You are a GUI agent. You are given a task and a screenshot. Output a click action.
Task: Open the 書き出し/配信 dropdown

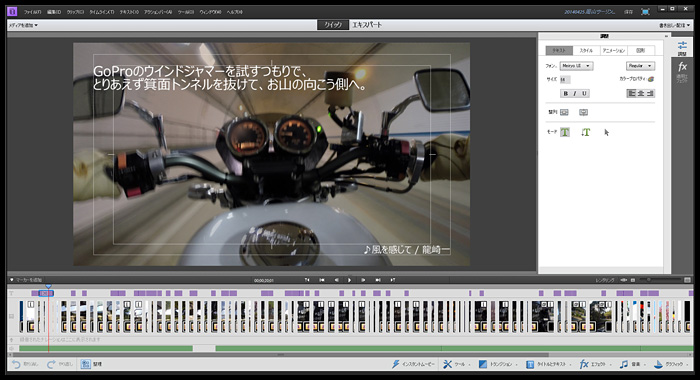pyautogui.click(x=674, y=25)
